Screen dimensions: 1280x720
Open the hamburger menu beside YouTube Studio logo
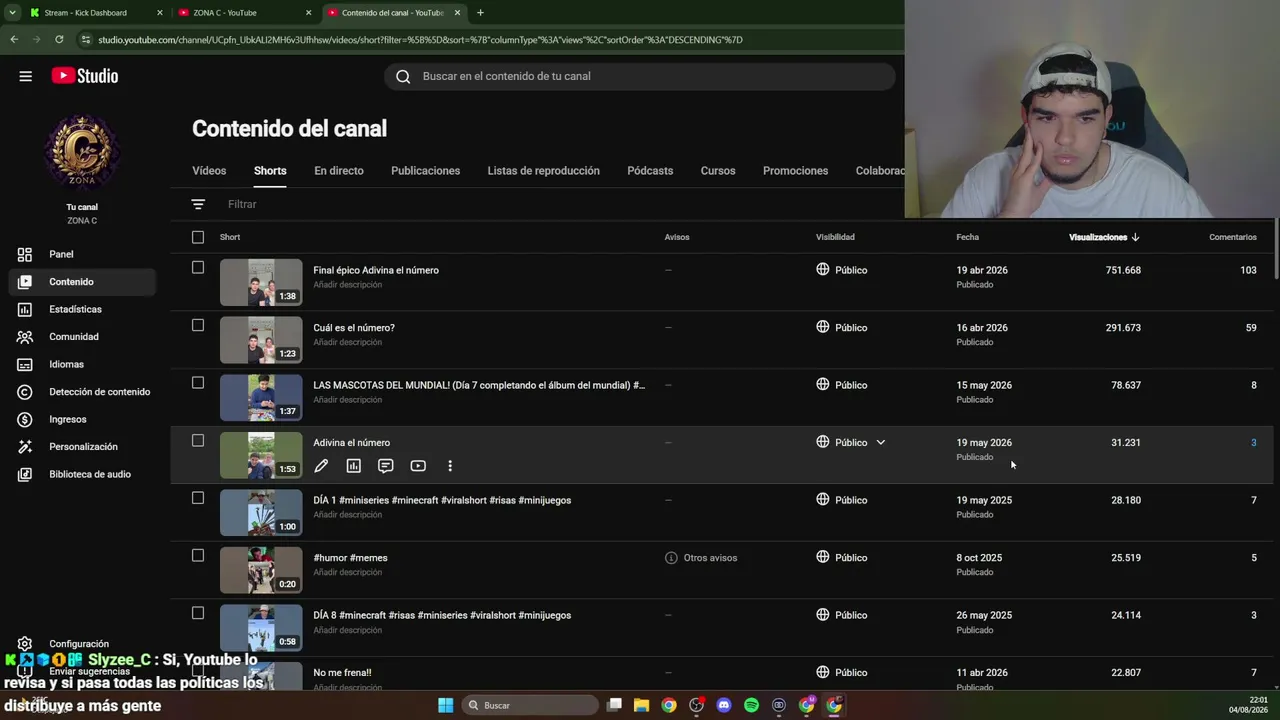[25, 76]
